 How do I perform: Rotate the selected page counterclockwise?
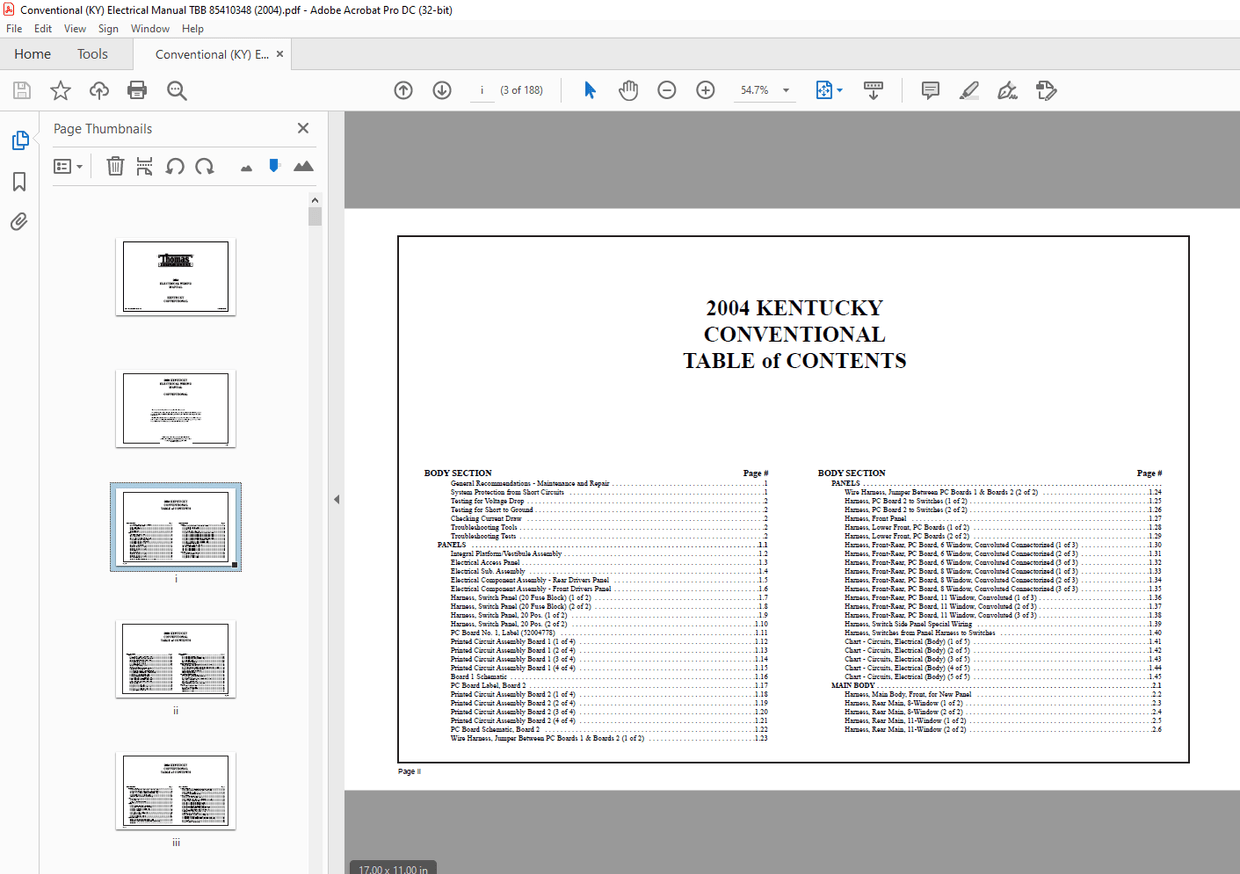tap(175, 166)
